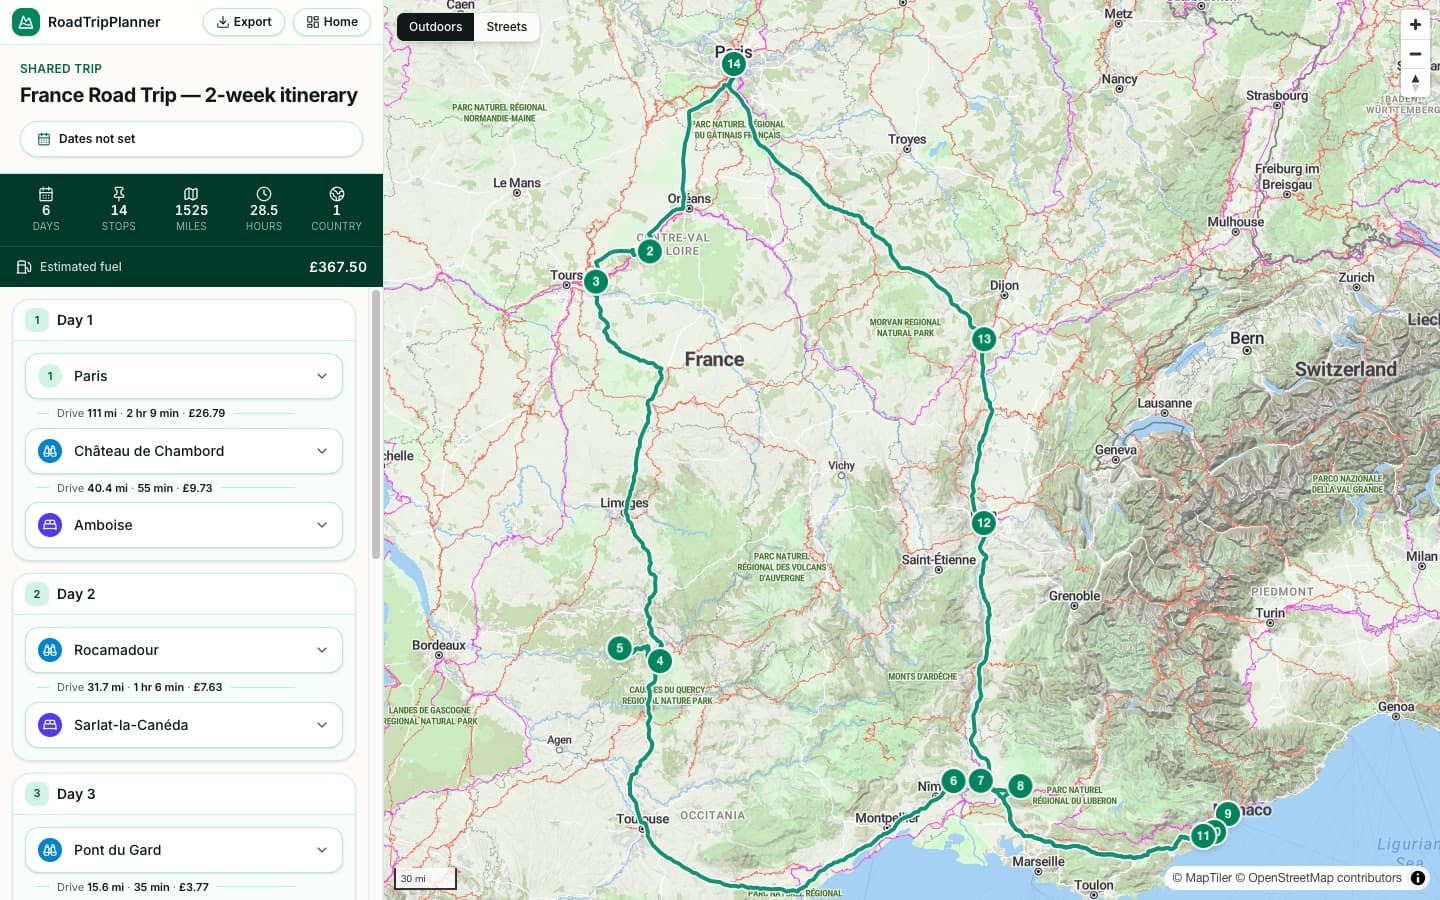Click the fuel pump icon

pos(24,267)
